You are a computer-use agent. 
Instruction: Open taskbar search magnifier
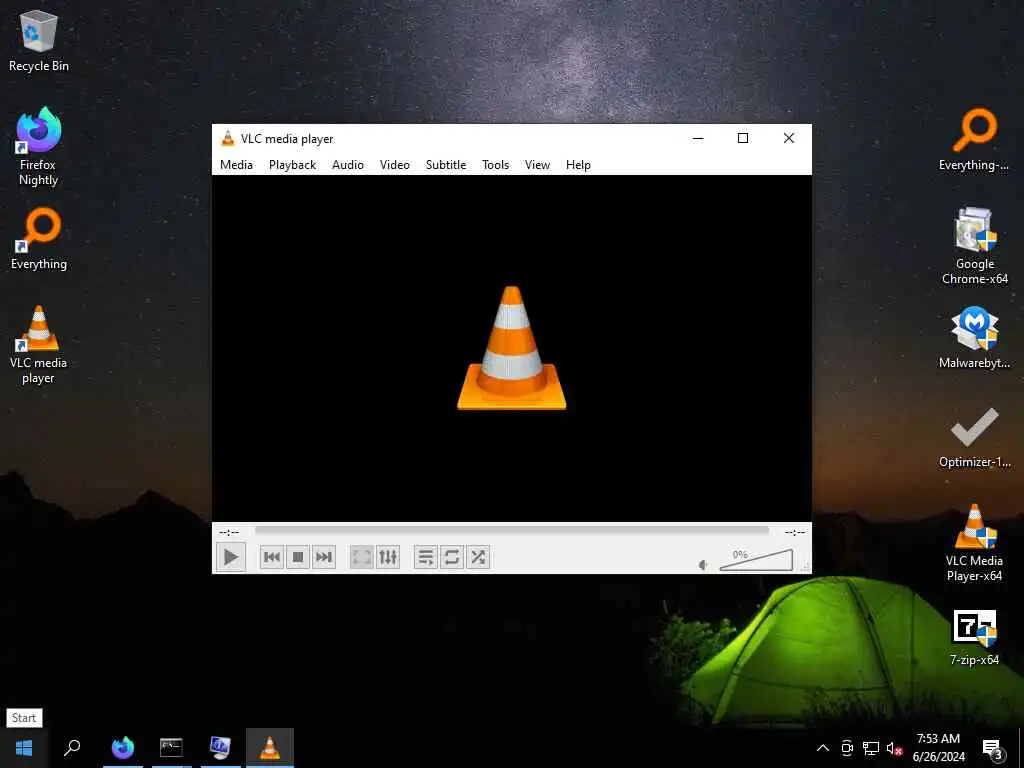72,748
